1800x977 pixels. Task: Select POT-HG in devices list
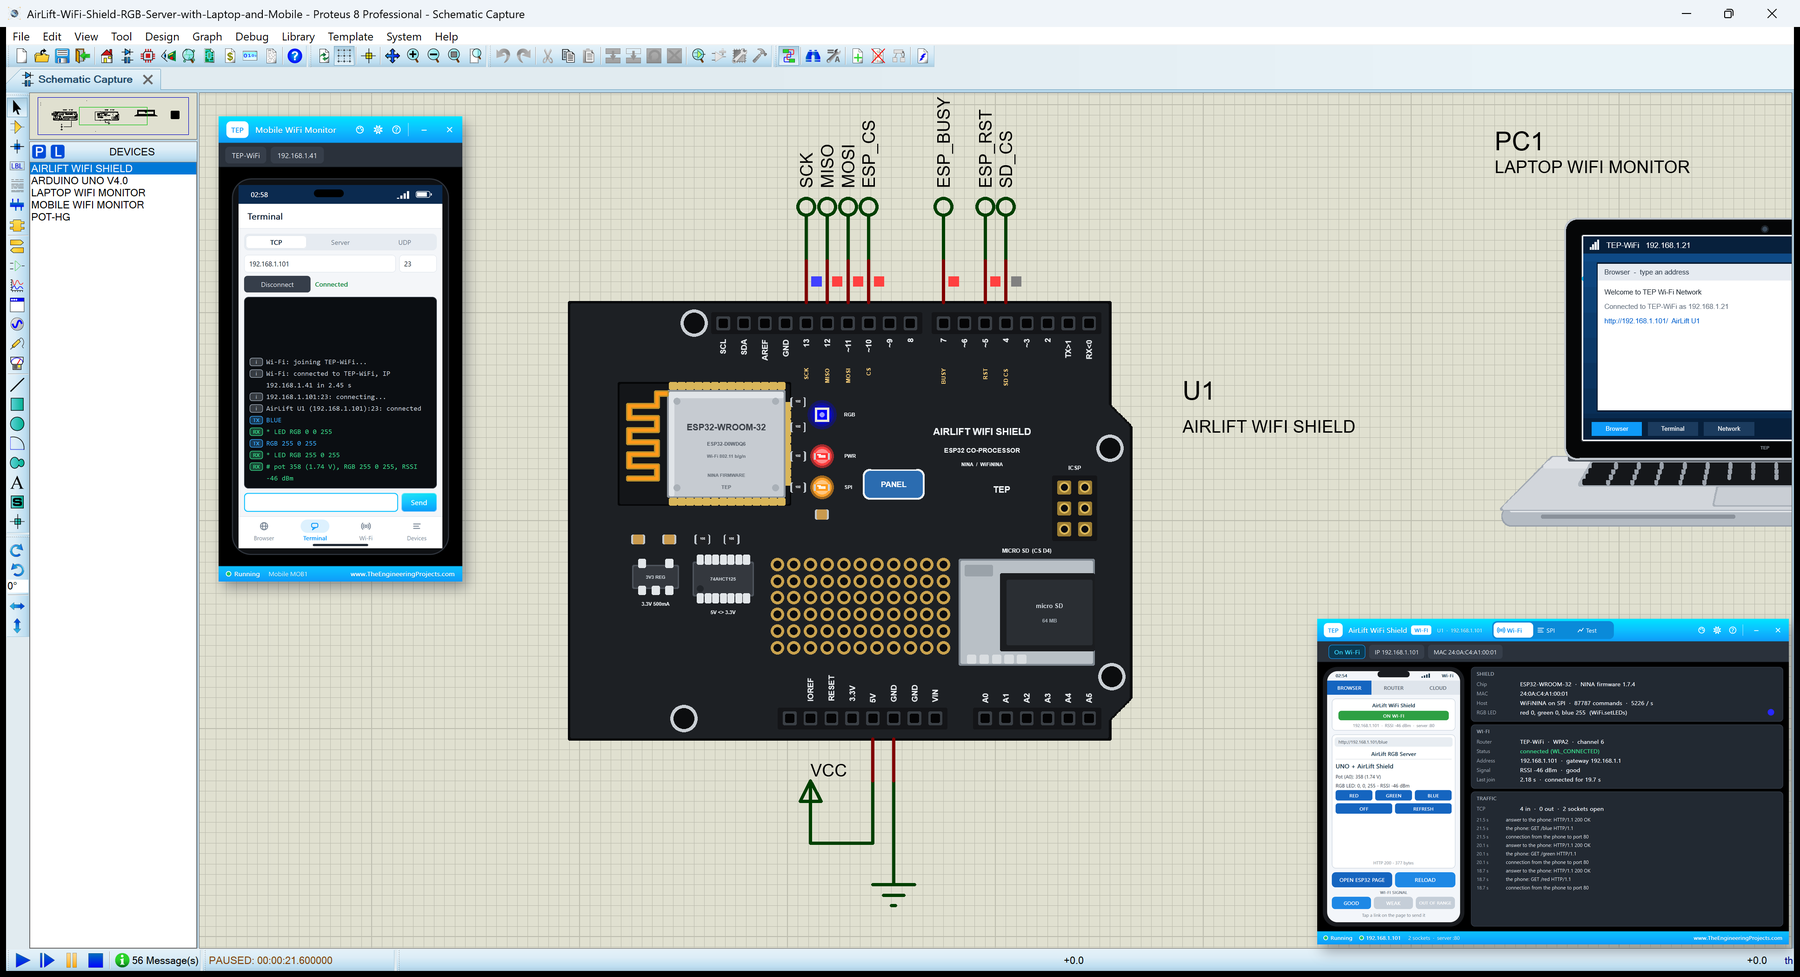click(x=51, y=217)
